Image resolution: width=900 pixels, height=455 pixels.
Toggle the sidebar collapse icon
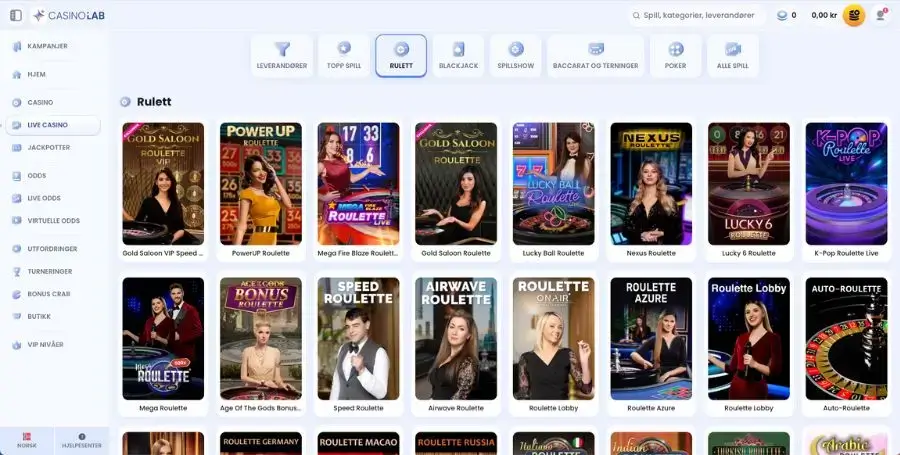coord(16,15)
